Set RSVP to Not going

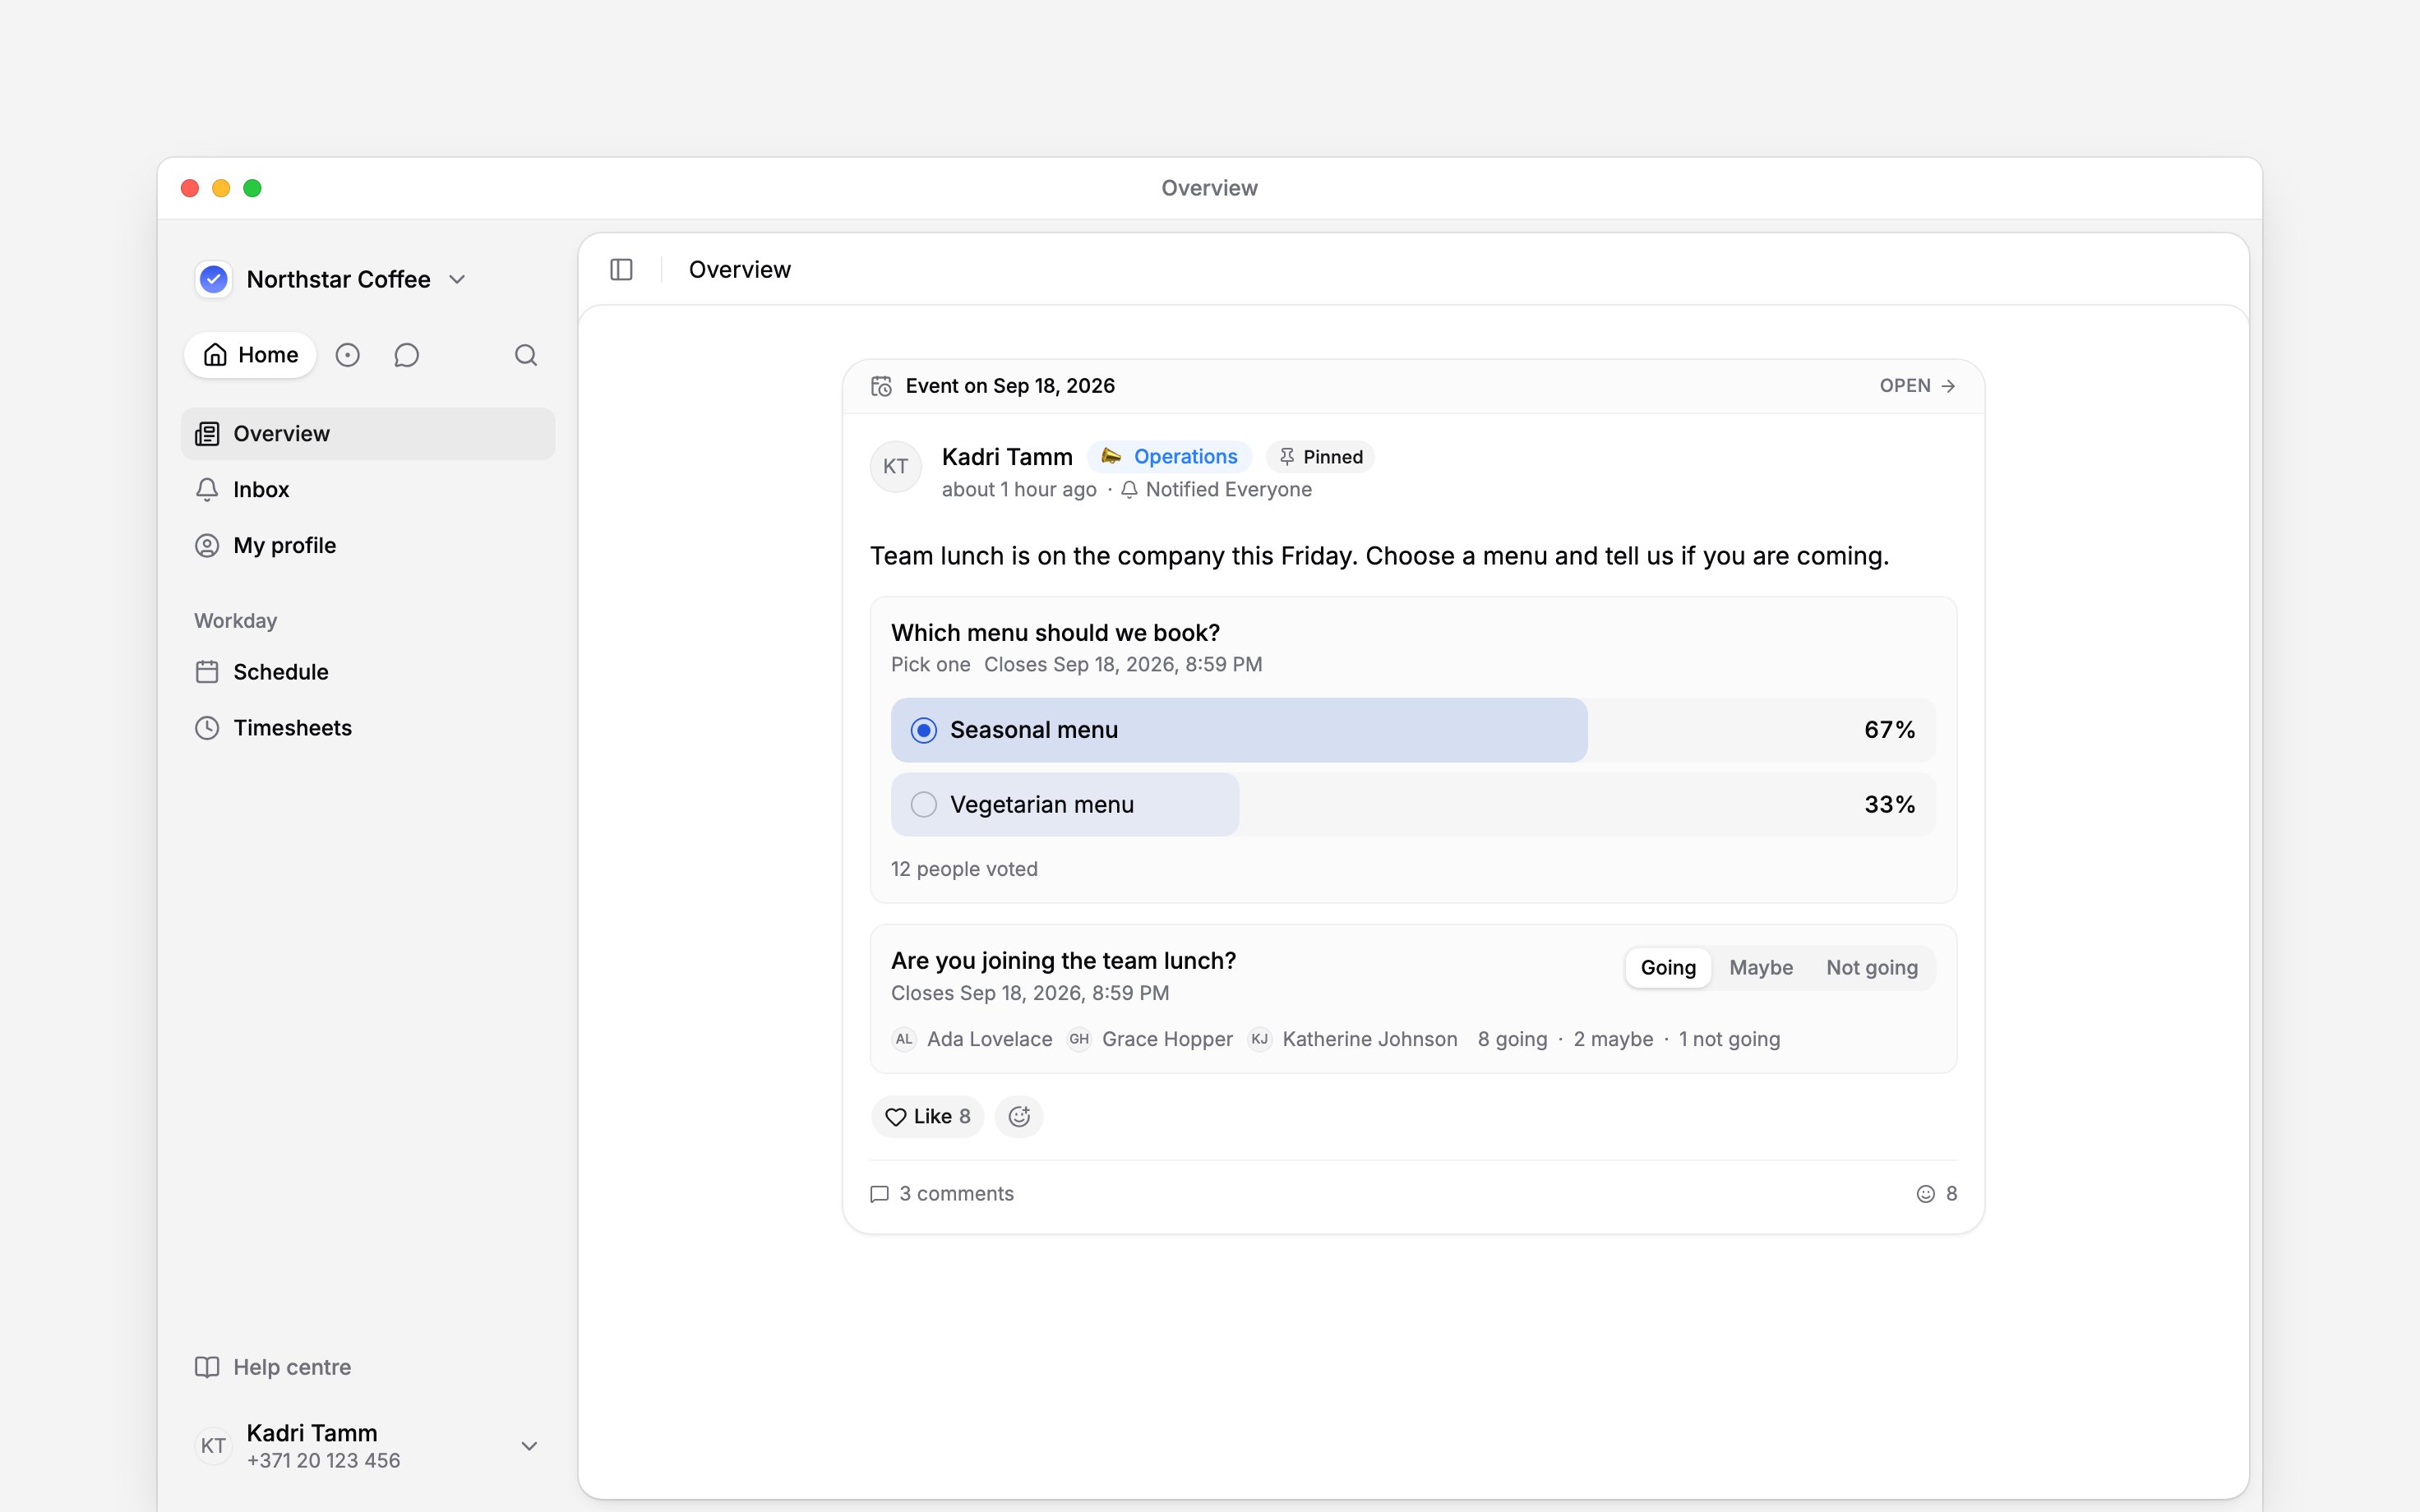tap(1872, 968)
